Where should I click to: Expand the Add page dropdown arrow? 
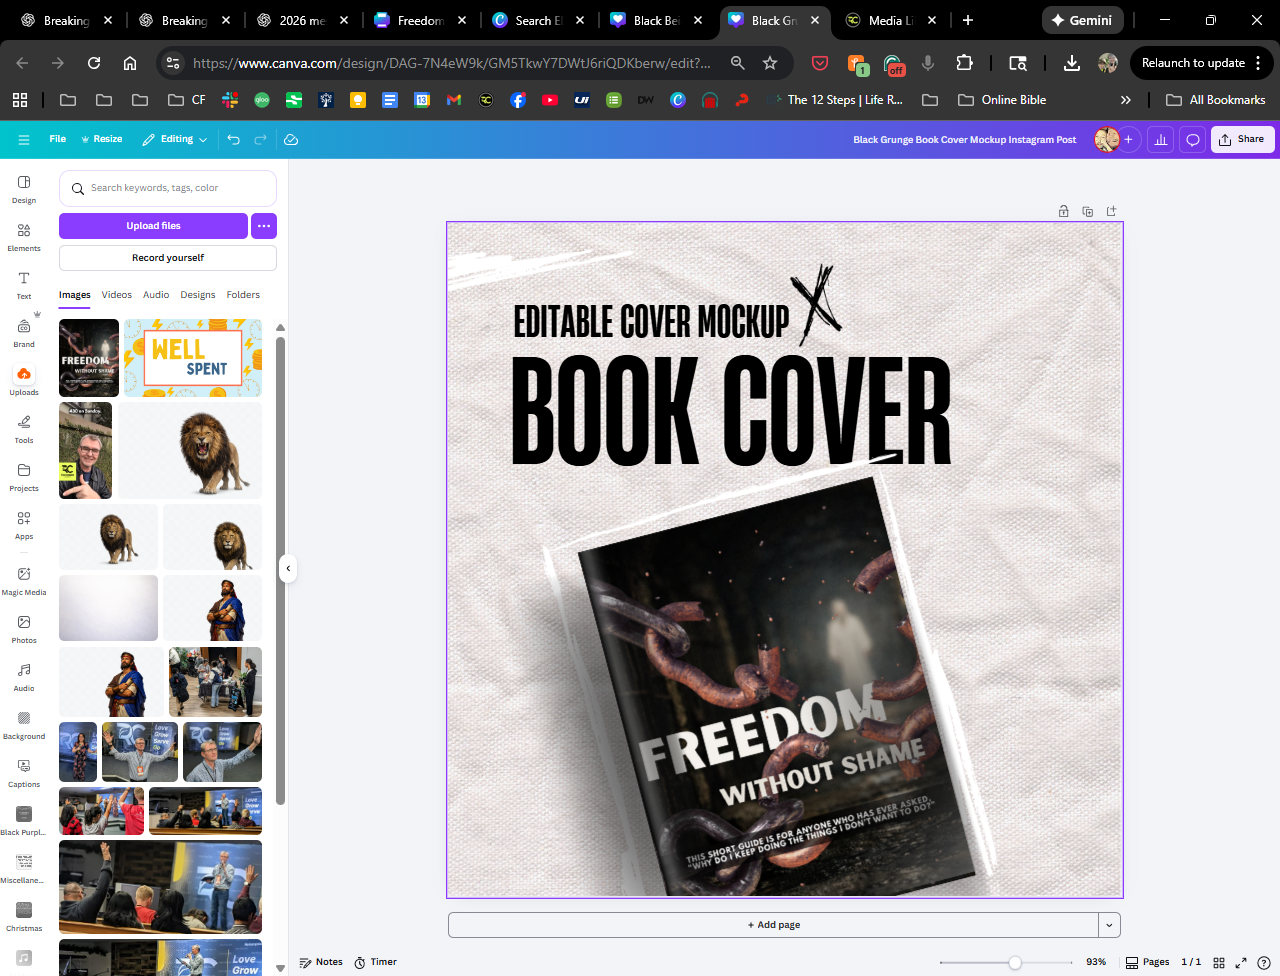[1109, 925]
